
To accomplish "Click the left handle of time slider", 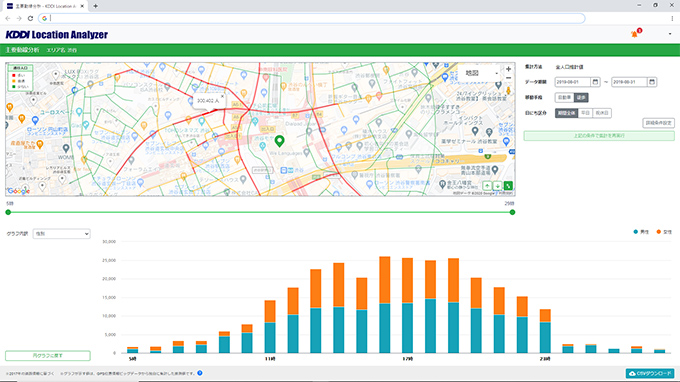I will pyautogui.click(x=8, y=212).
